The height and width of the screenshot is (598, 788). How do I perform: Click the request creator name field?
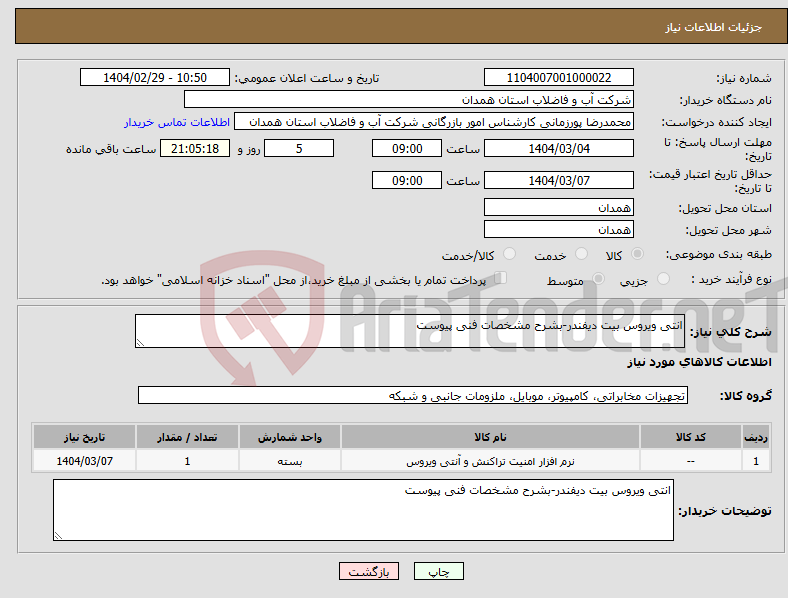pyautogui.click(x=434, y=122)
